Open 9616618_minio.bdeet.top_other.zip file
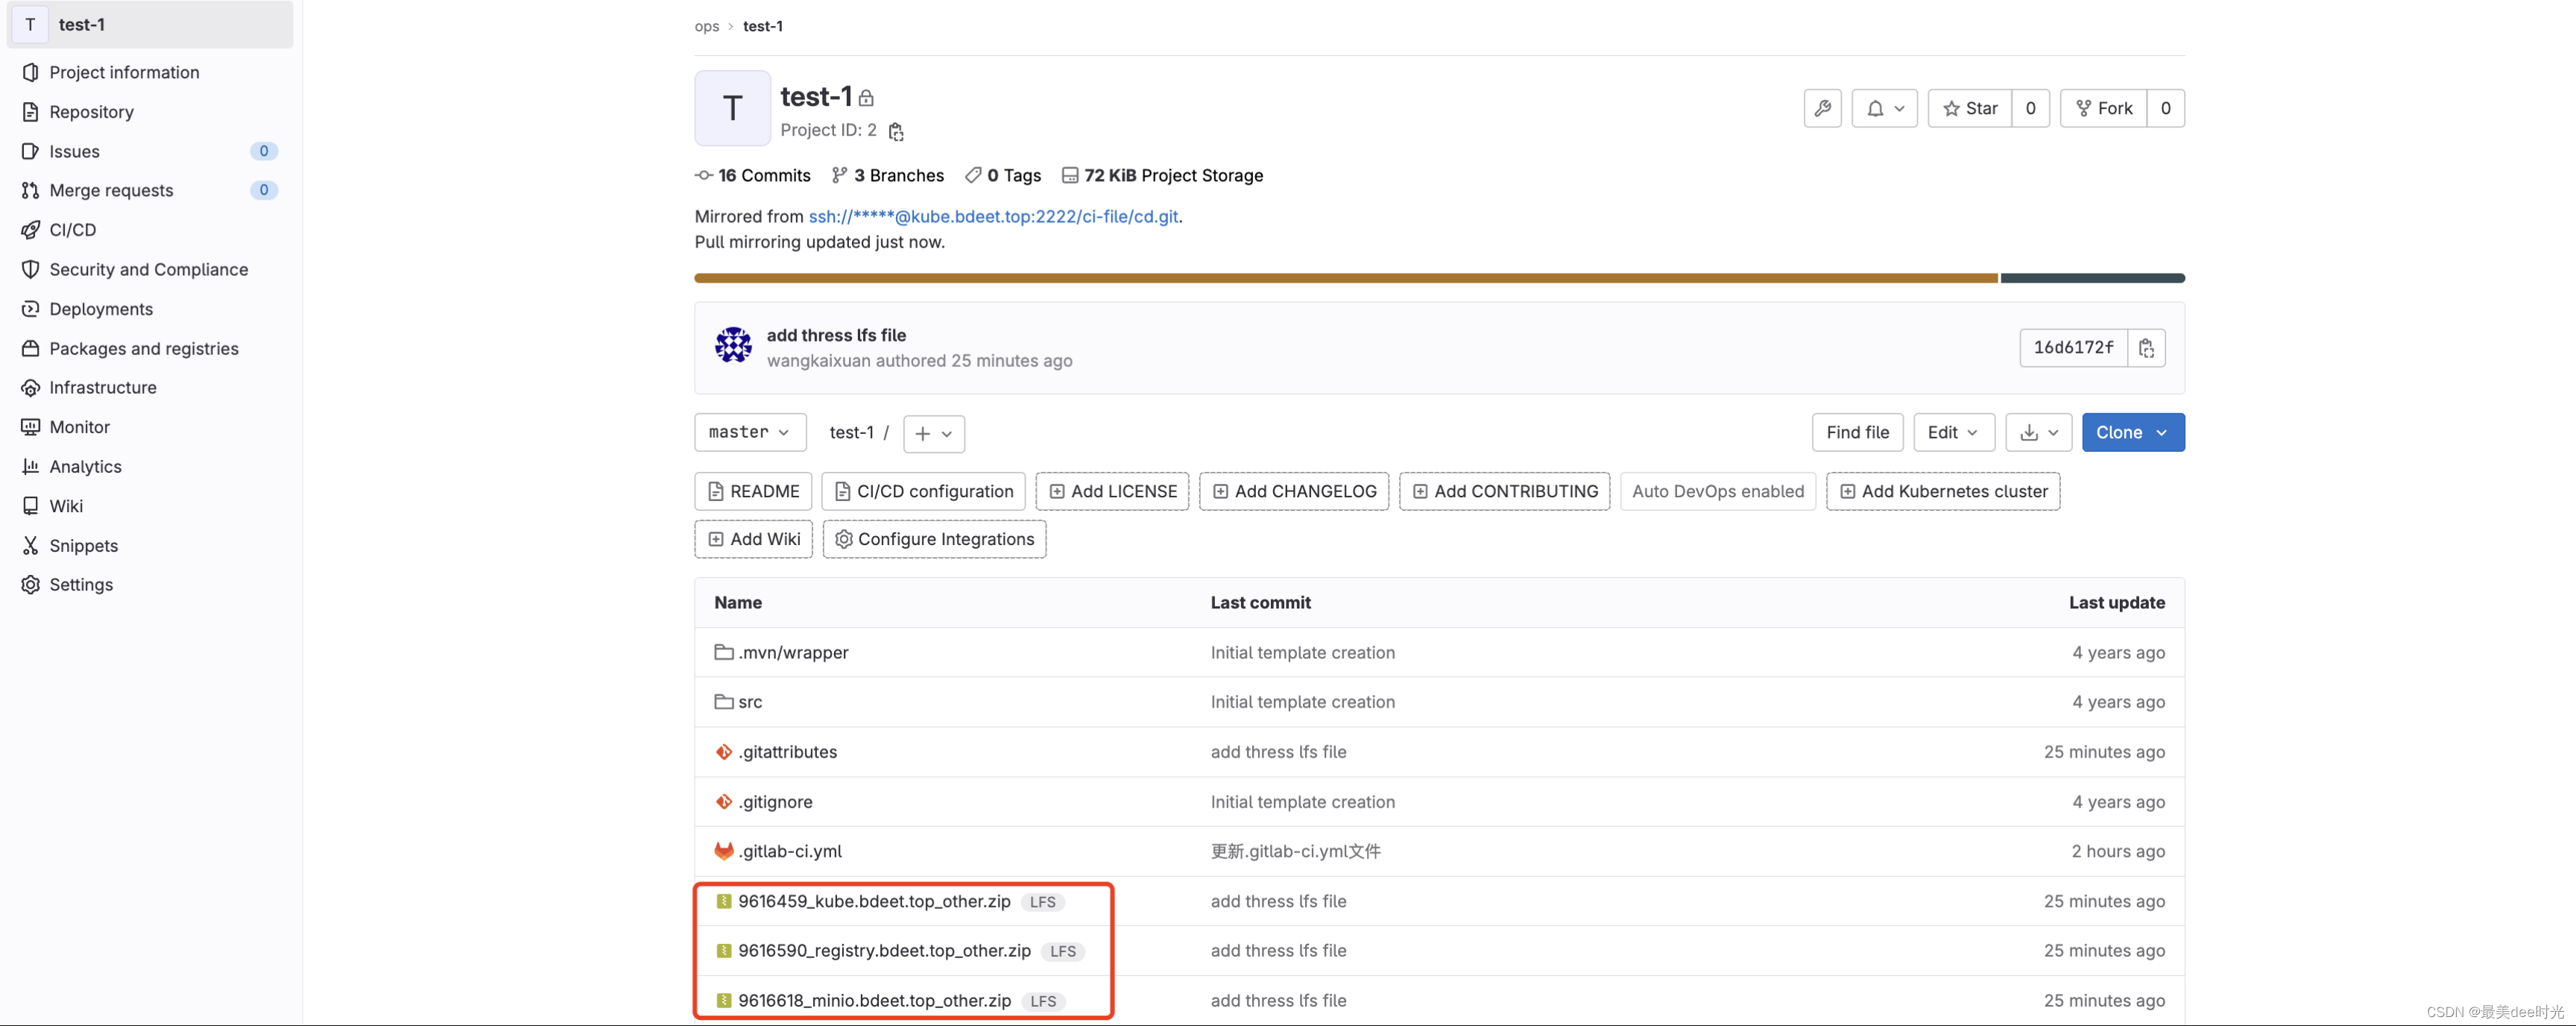 873,1000
